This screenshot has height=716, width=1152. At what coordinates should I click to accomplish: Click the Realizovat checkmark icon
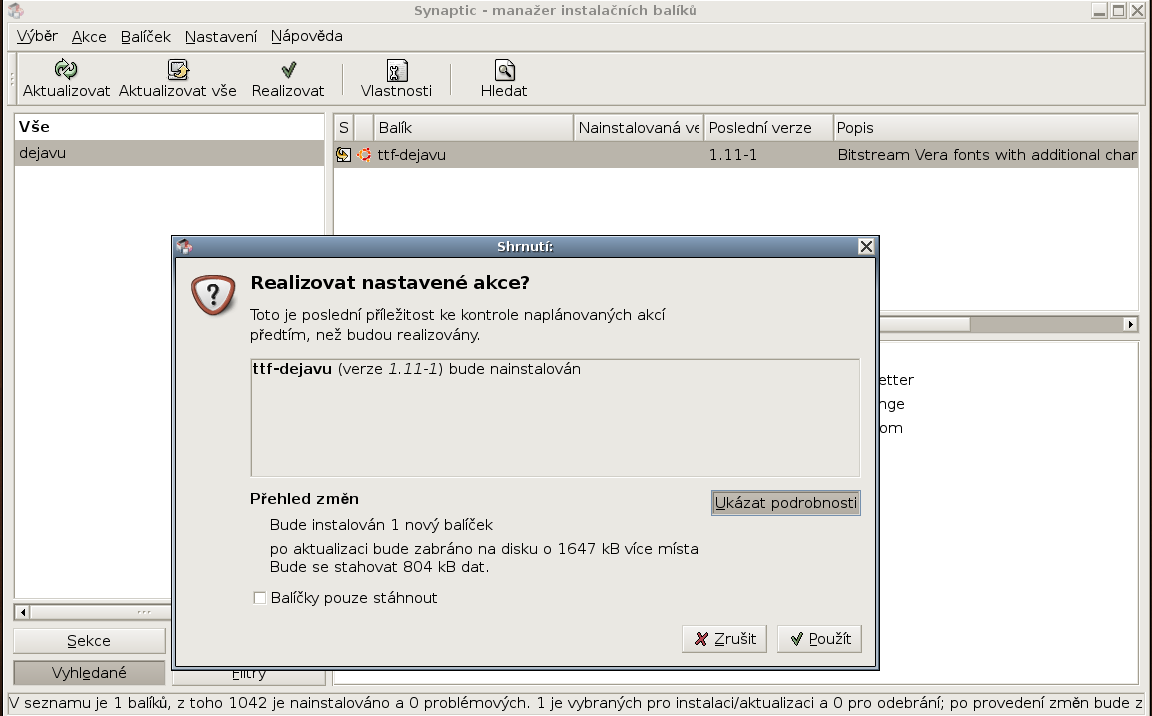[288, 70]
